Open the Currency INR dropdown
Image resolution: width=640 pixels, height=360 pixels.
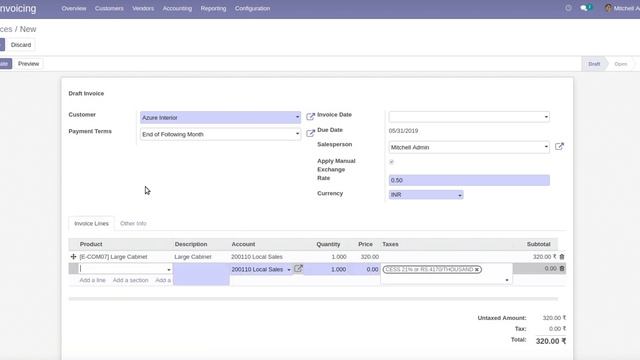pyautogui.click(x=460, y=195)
